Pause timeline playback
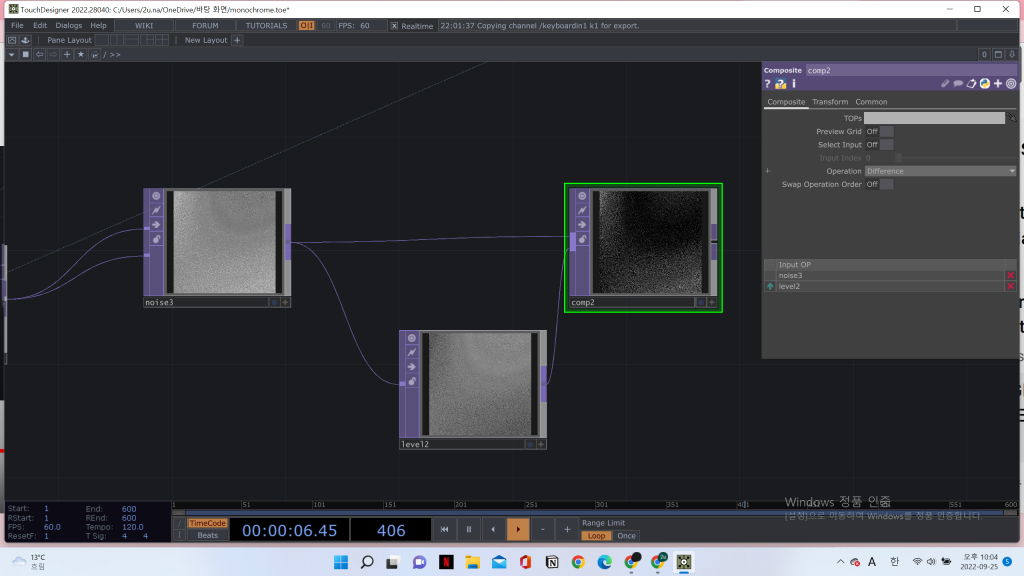Screen dimensions: 1024x576 [468, 530]
